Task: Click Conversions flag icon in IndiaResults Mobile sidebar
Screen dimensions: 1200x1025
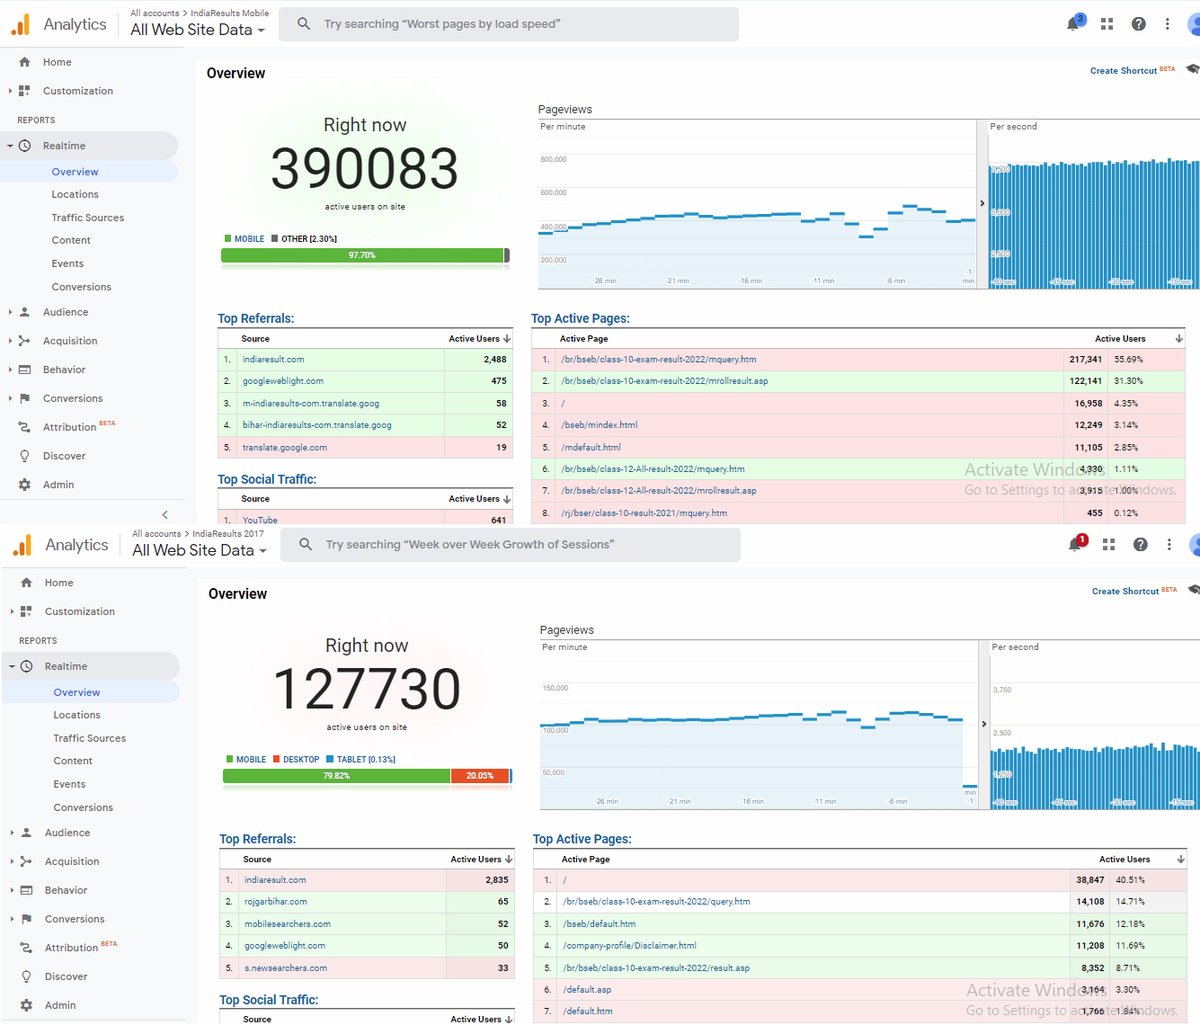Action: click(x=25, y=398)
